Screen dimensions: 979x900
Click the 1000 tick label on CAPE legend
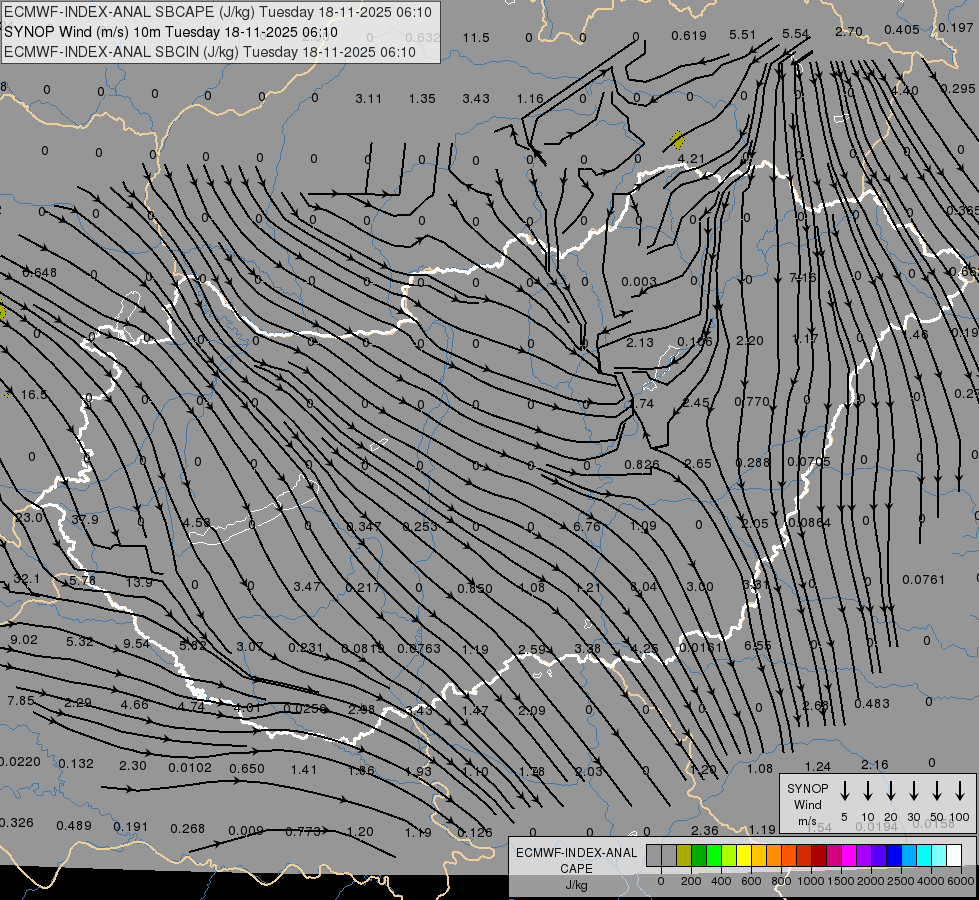pos(810,881)
